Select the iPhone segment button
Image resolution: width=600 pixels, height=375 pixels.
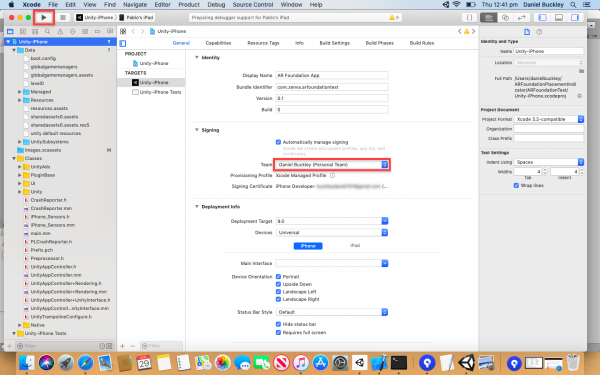pos(308,246)
